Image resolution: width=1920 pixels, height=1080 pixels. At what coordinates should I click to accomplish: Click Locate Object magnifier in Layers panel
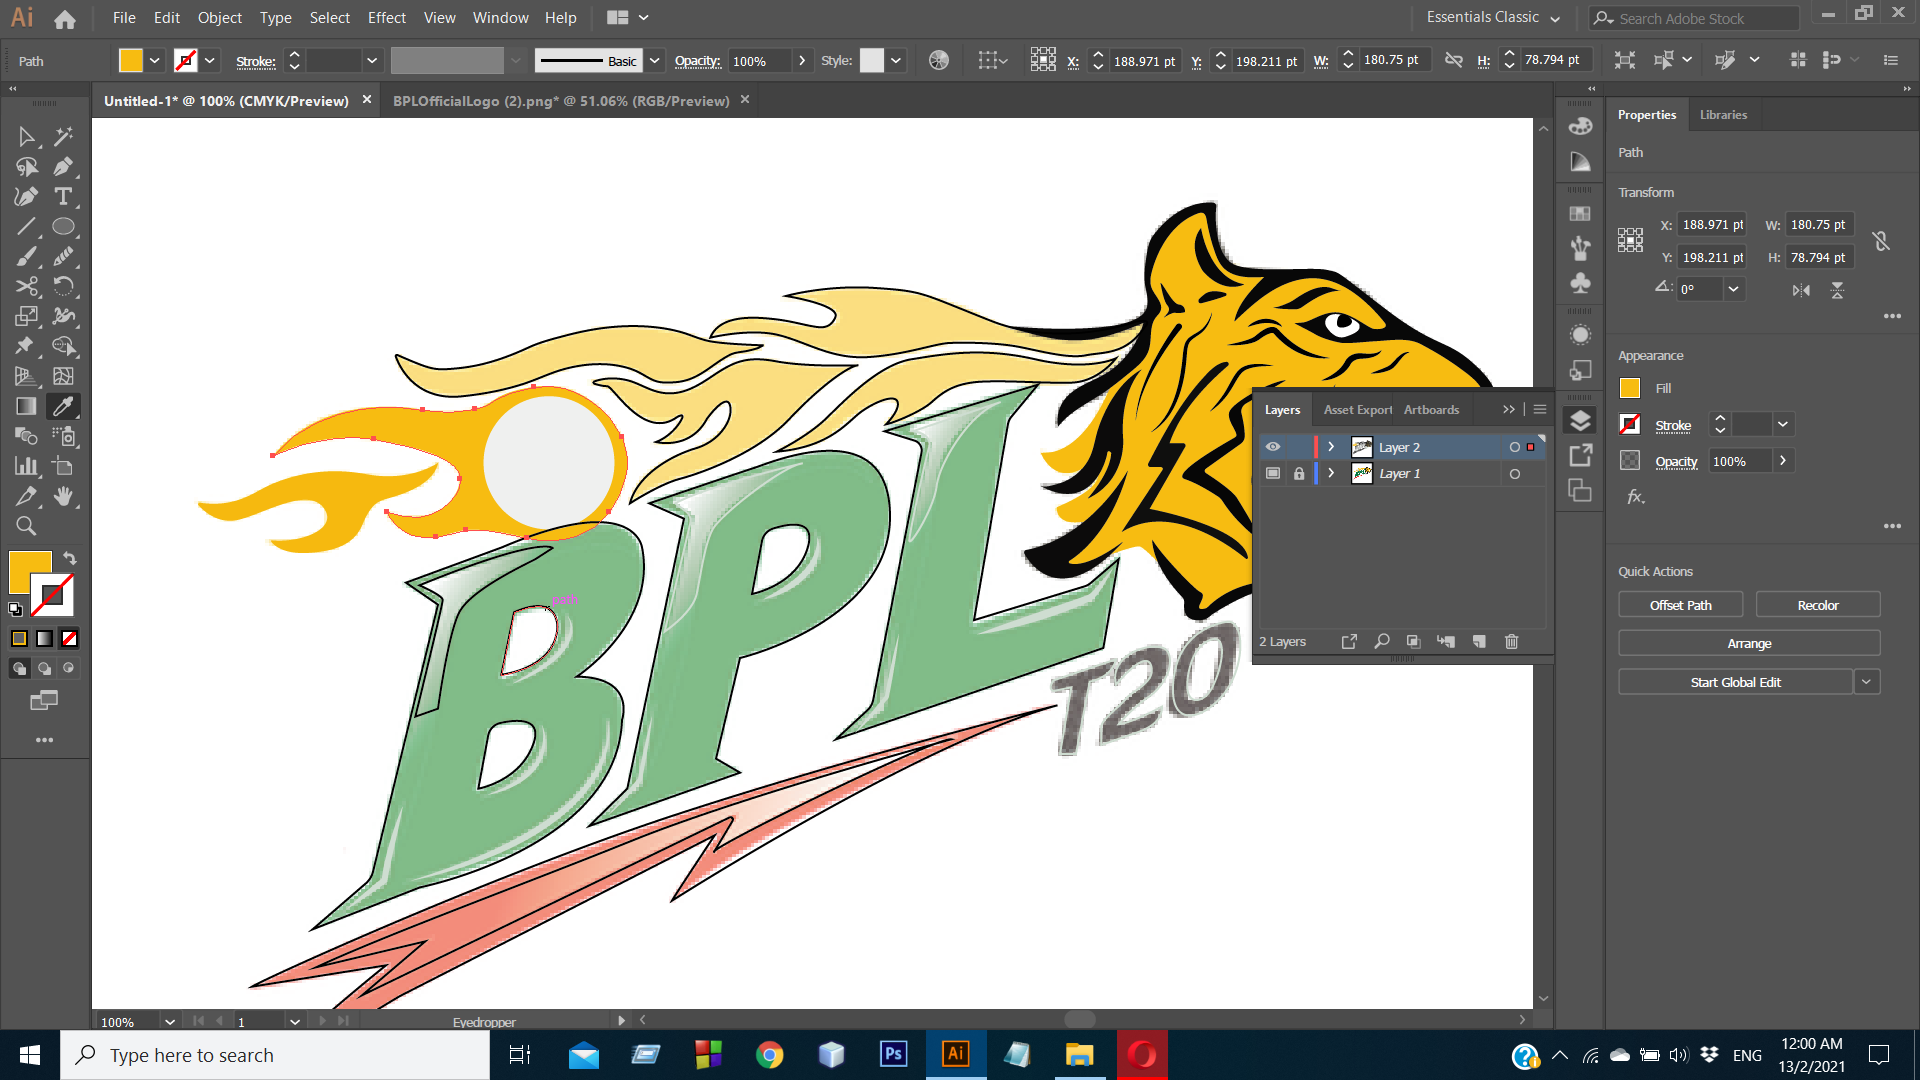pyautogui.click(x=1382, y=642)
